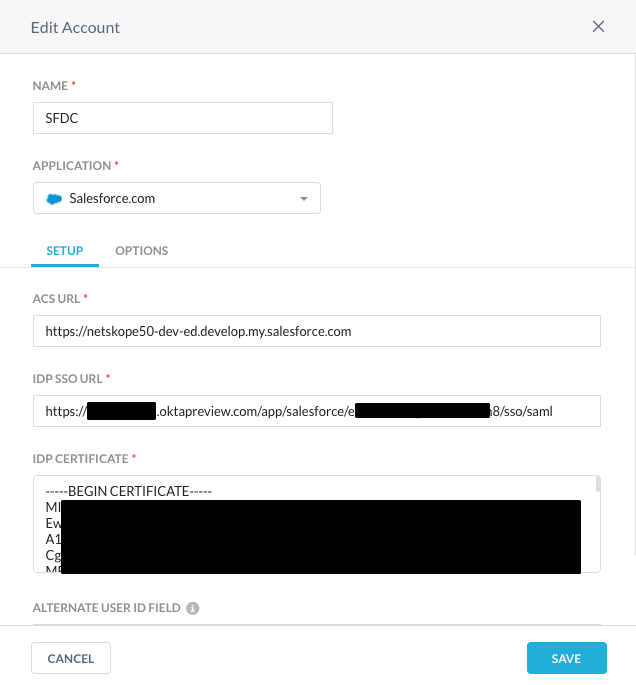Click the APPLICATION field label
This screenshot has width=636, height=685.
(72, 166)
